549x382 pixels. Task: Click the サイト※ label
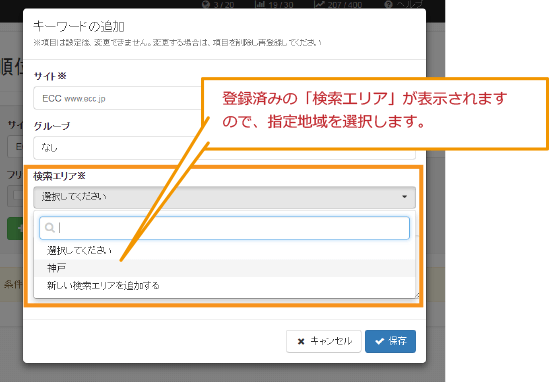50,76
